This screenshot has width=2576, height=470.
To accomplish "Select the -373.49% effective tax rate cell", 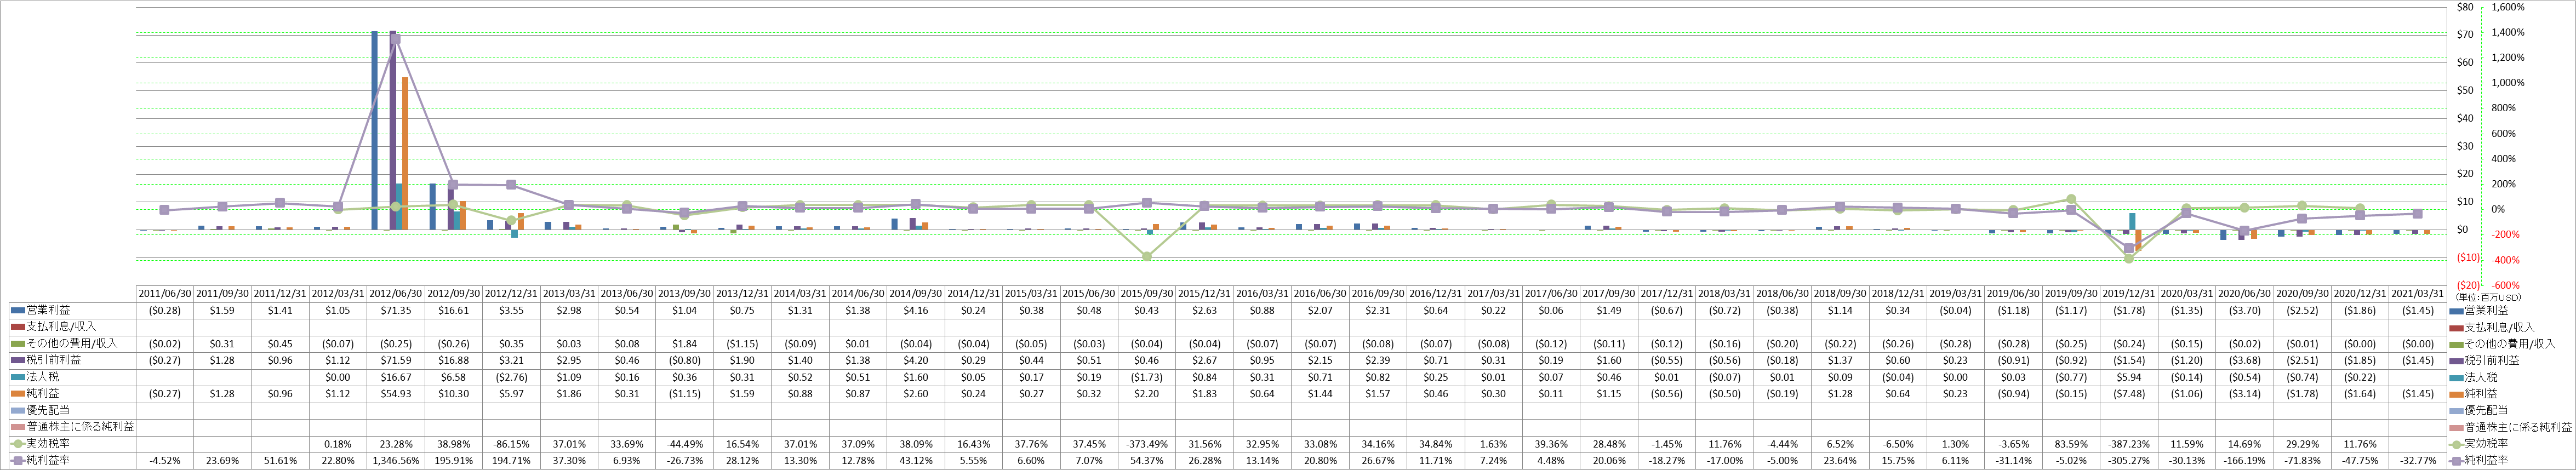I will (x=1146, y=444).
